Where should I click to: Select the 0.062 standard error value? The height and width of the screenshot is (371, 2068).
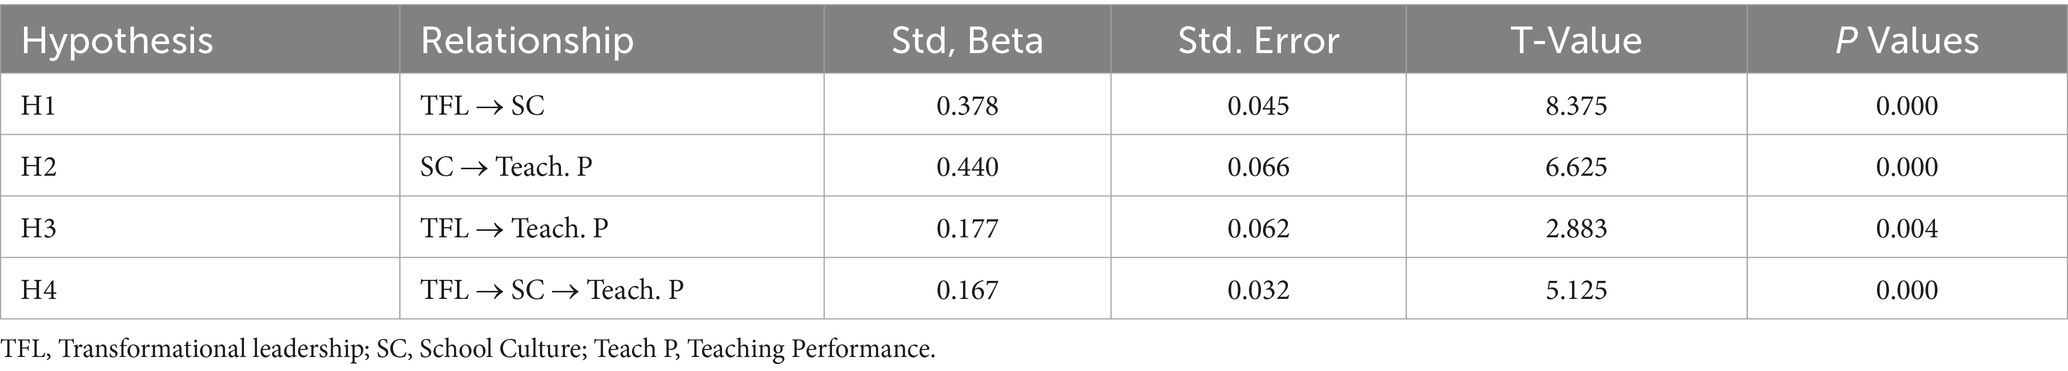click(1258, 228)
